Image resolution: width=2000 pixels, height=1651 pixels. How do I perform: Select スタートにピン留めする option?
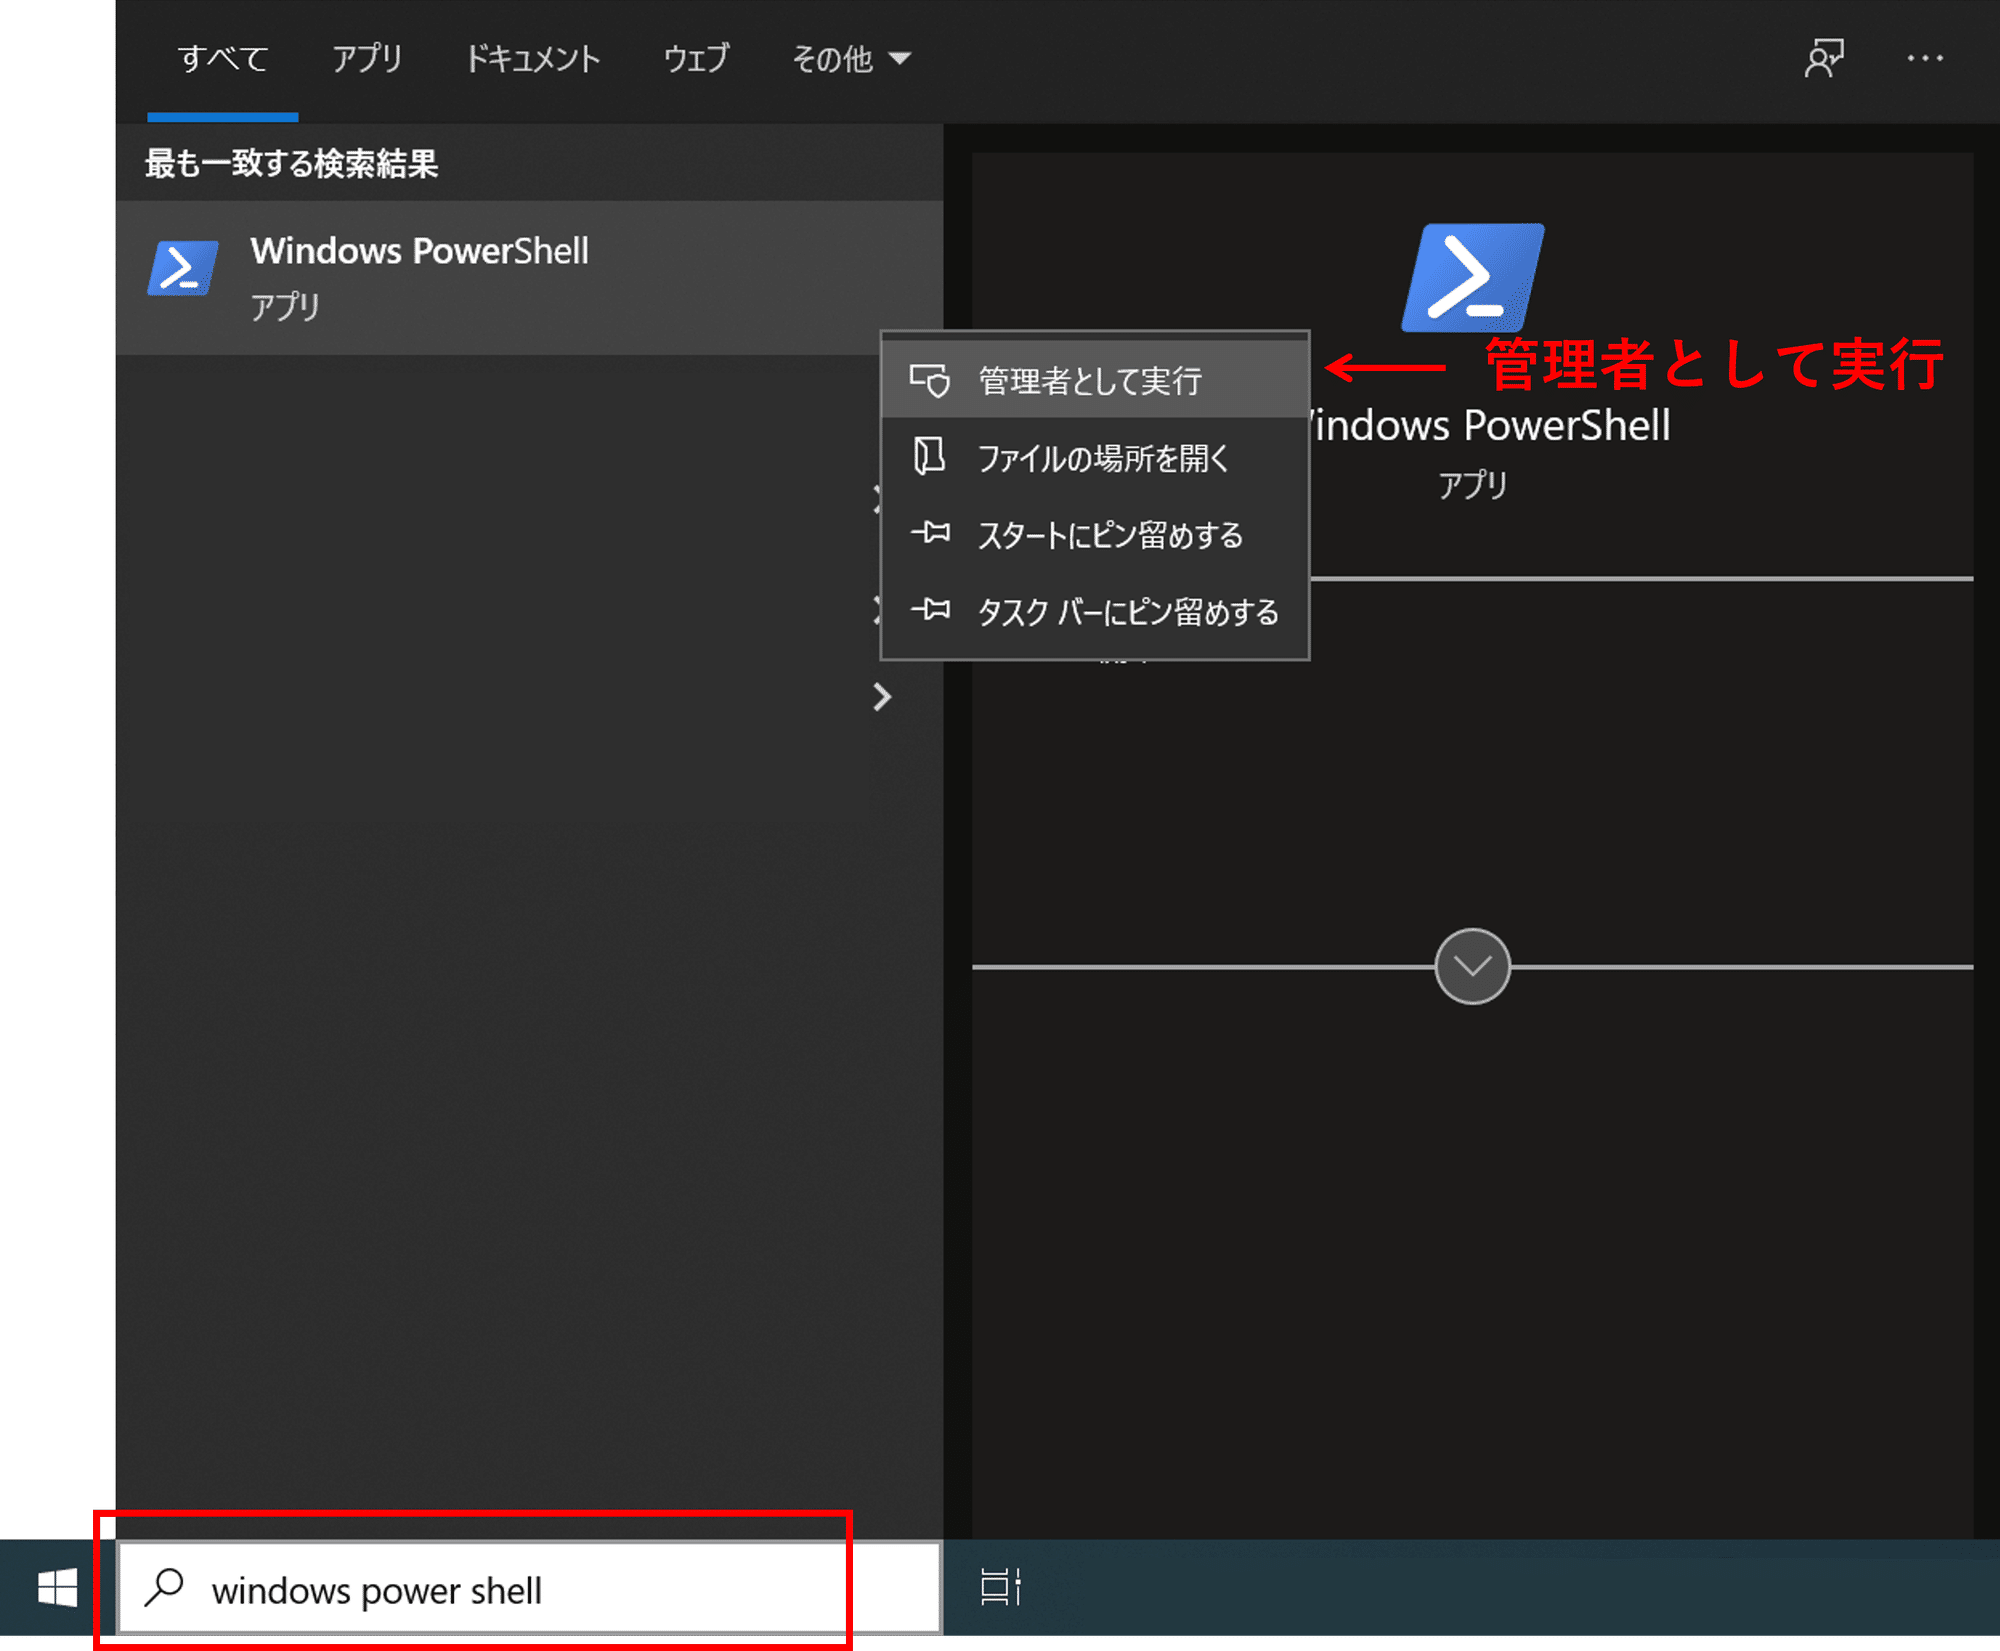coord(1110,535)
